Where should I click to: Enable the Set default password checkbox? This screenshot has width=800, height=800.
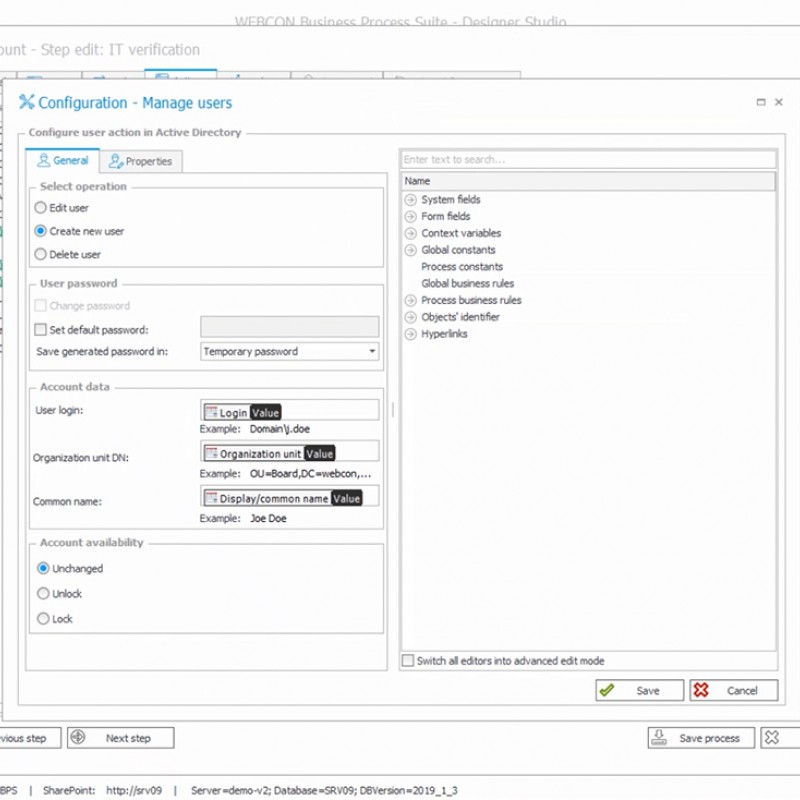(x=41, y=329)
